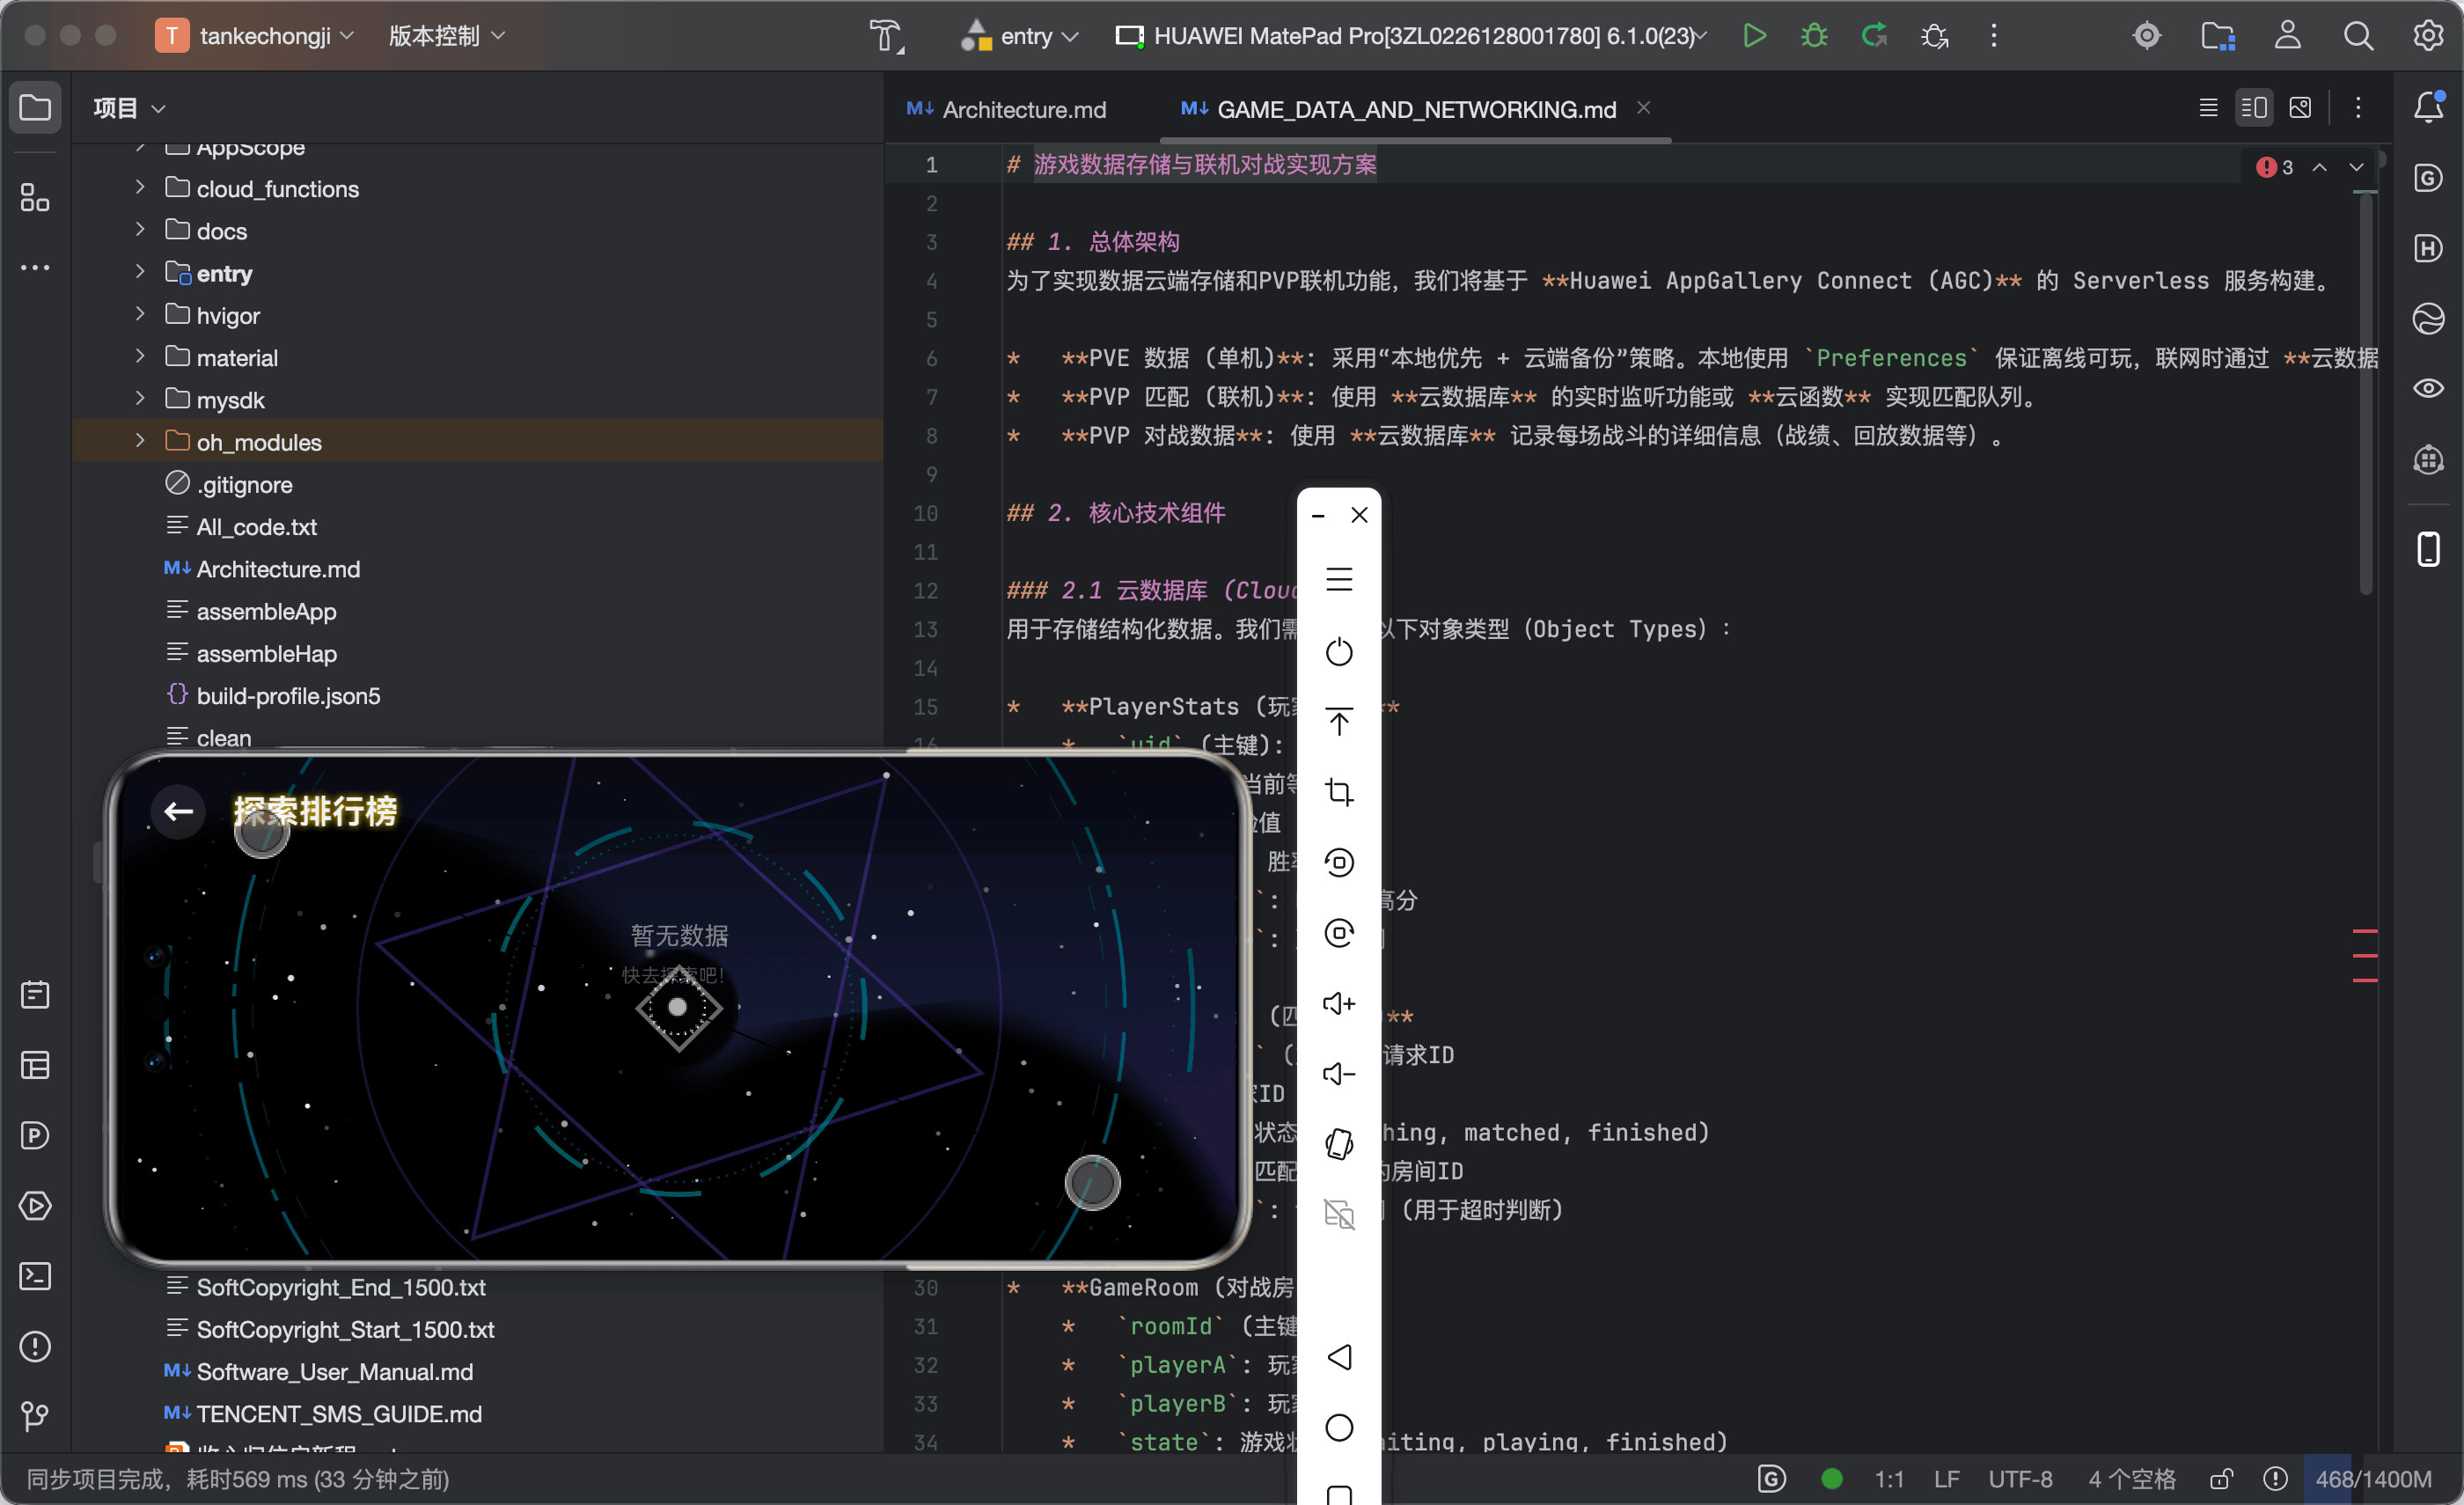Take emulator screenshot with crop icon
Screen dimensions: 2464x1505
point(1339,792)
